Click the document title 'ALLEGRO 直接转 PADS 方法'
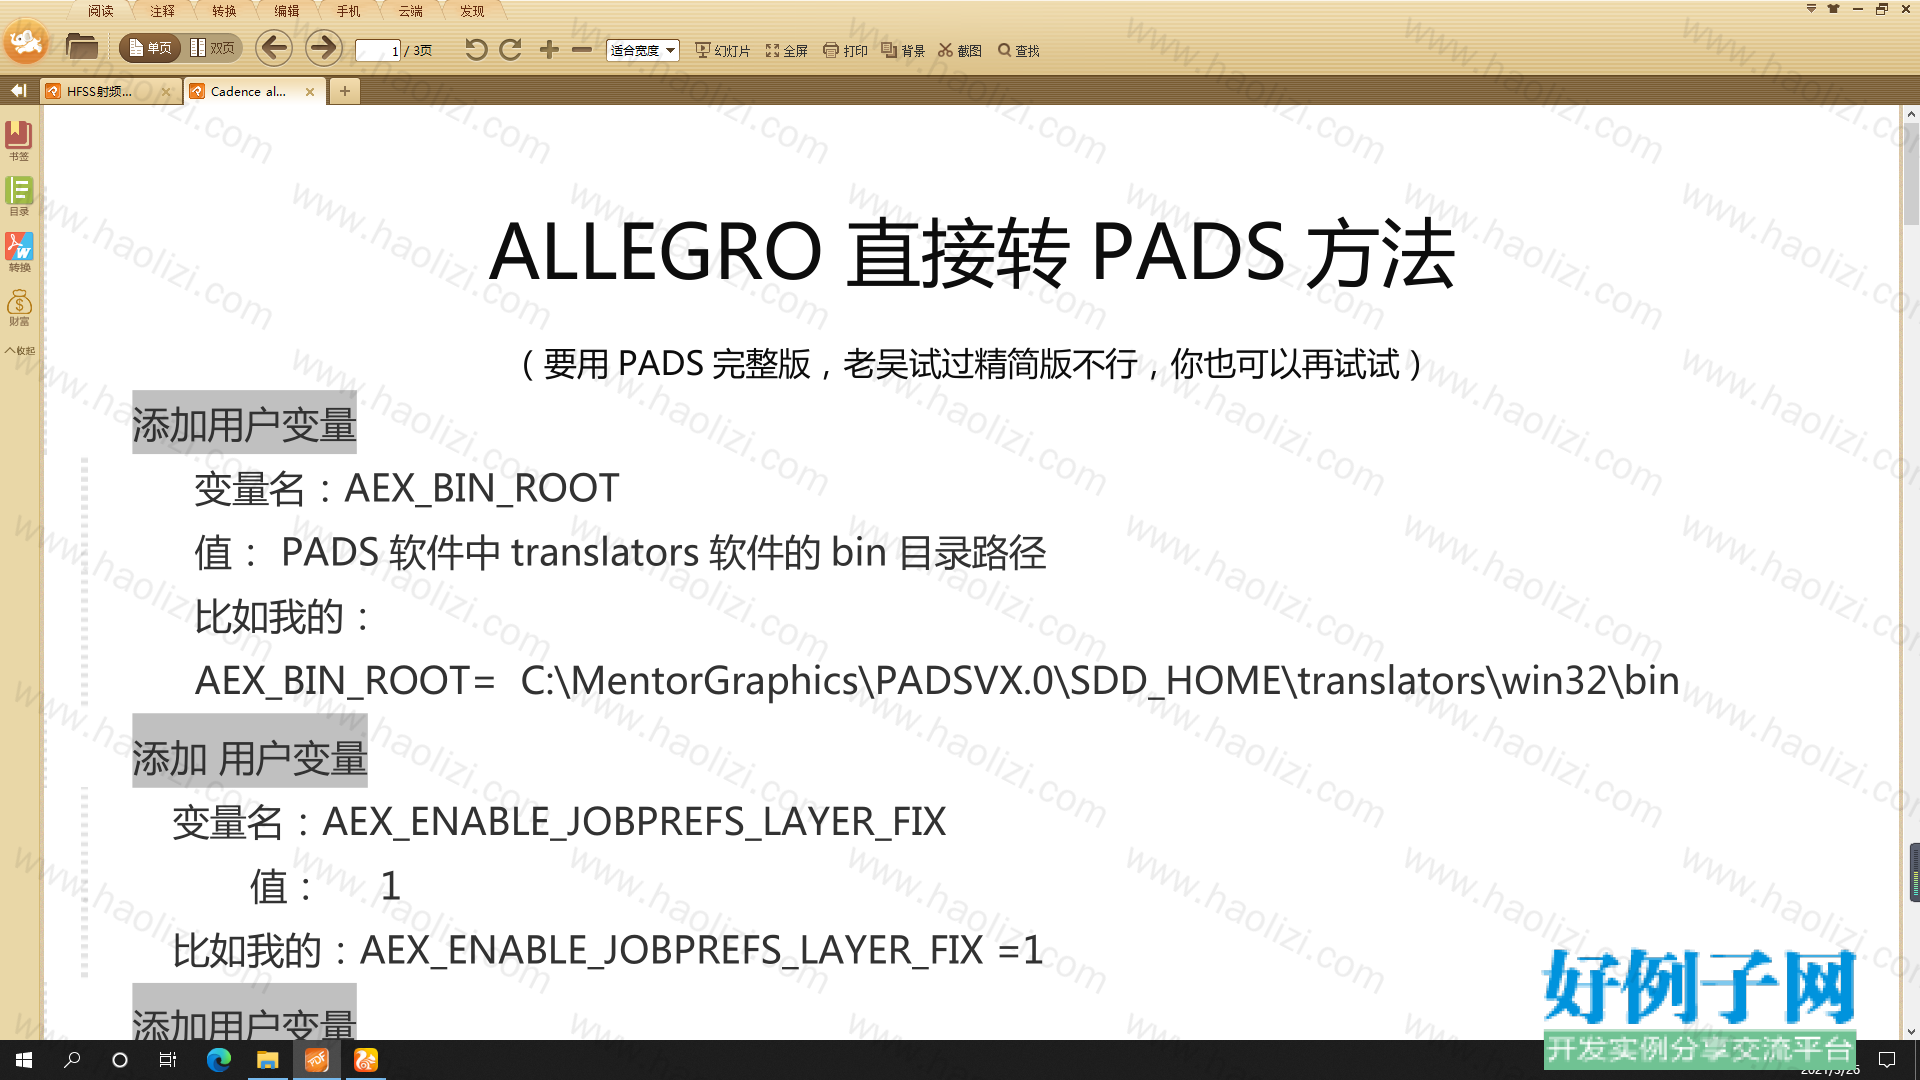The height and width of the screenshot is (1080, 1920). click(x=971, y=253)
